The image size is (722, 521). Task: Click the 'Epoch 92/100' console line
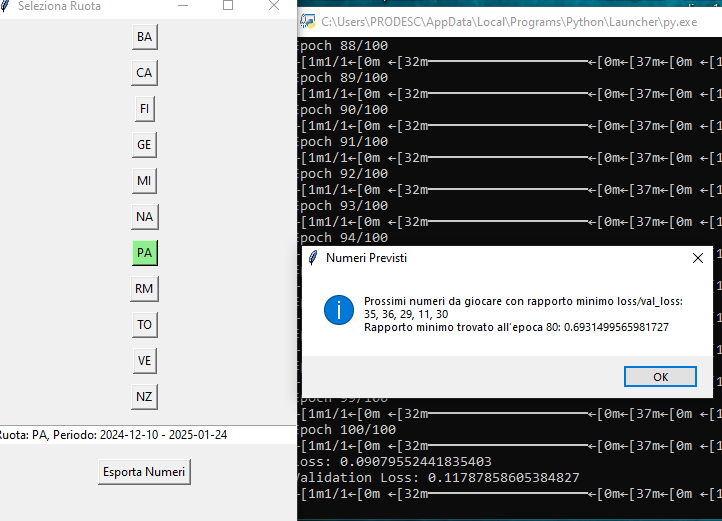click(343, 174)
